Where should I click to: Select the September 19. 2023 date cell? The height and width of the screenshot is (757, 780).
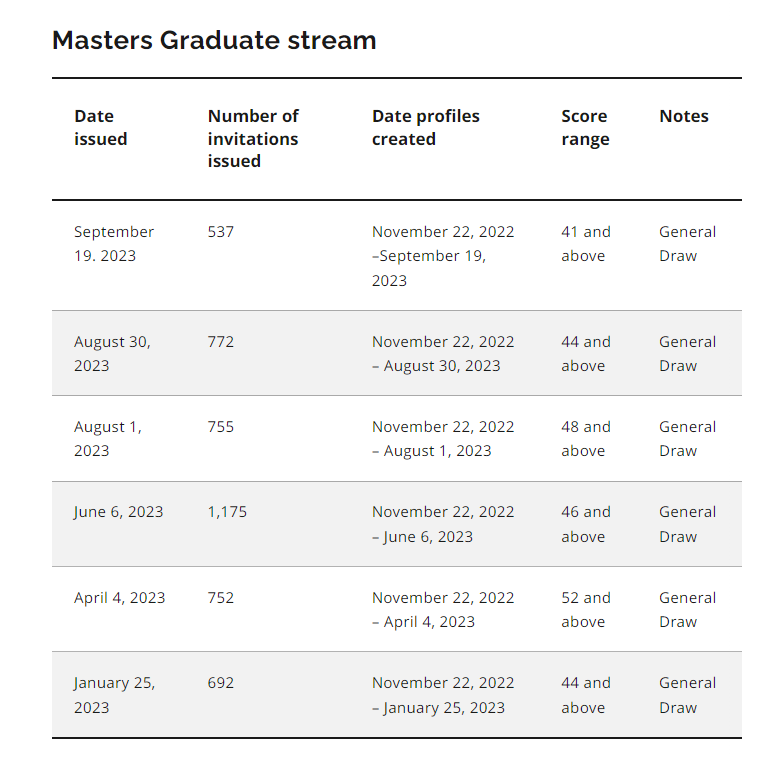tap(114, 244)
